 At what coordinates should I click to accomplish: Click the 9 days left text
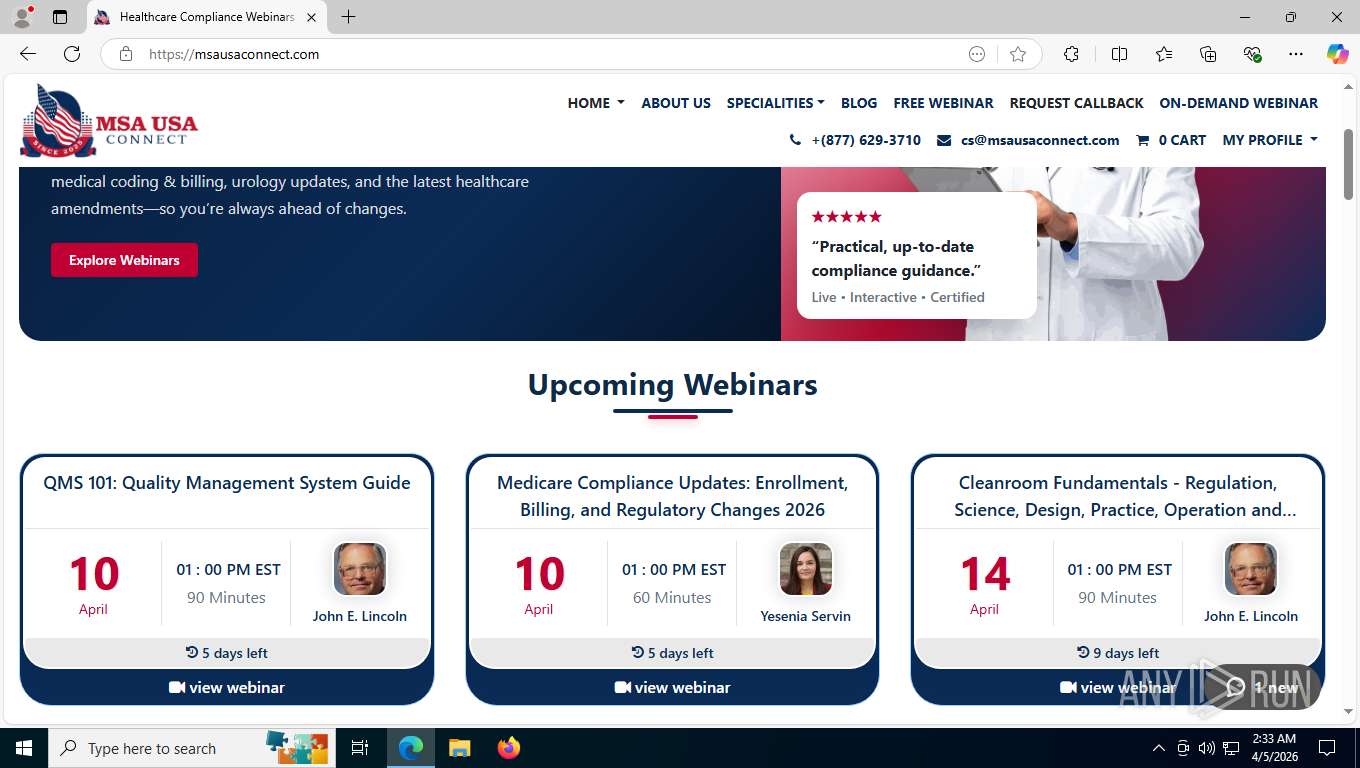pos(1126,653)
